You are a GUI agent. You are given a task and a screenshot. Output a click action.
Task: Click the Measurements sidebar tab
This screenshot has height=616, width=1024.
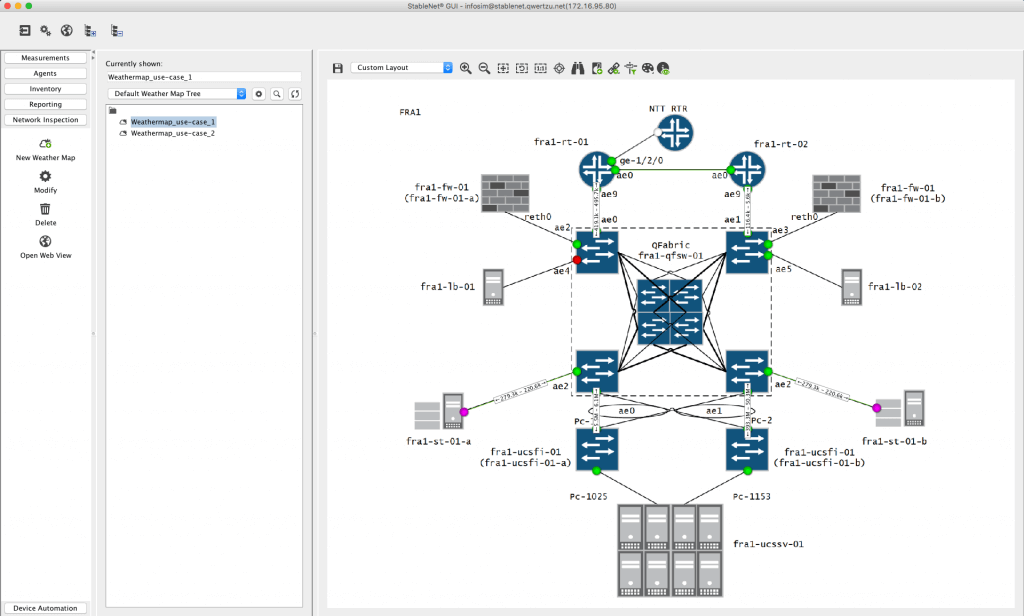[45, 57]
